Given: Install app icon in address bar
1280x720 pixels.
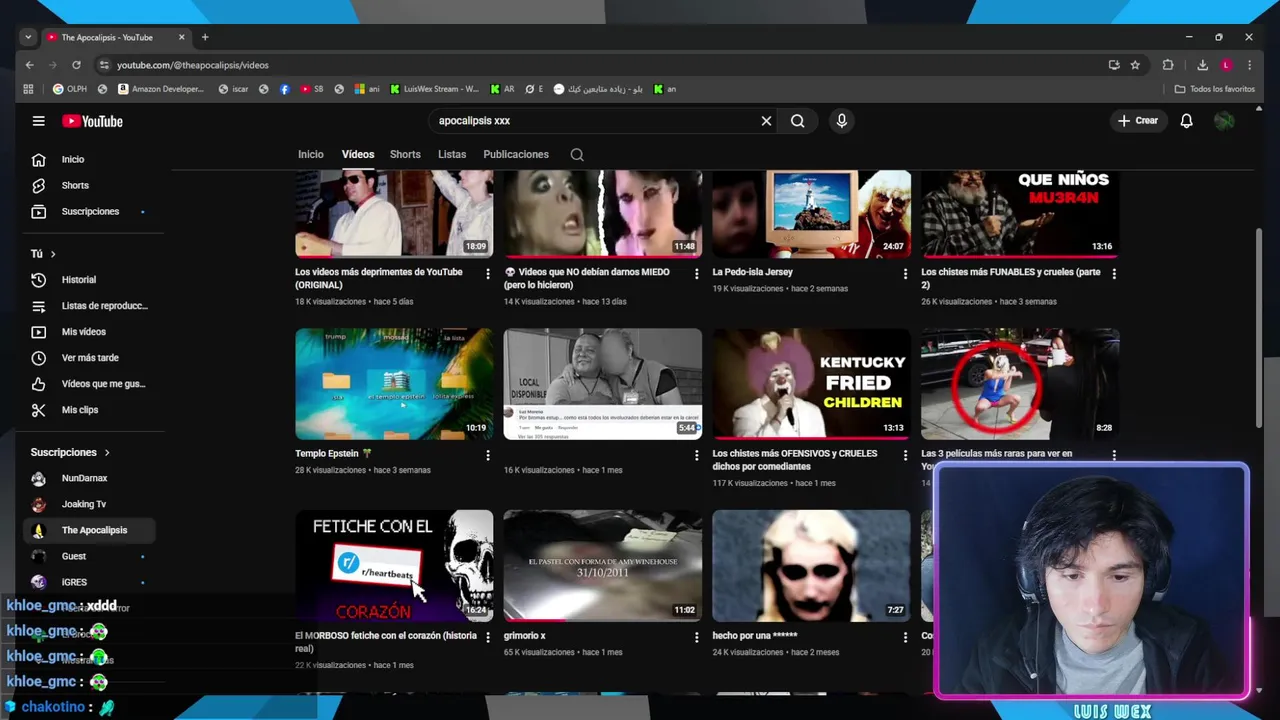Looking at the screenshot, I should pyautogui.click(x=1114, y=65).
